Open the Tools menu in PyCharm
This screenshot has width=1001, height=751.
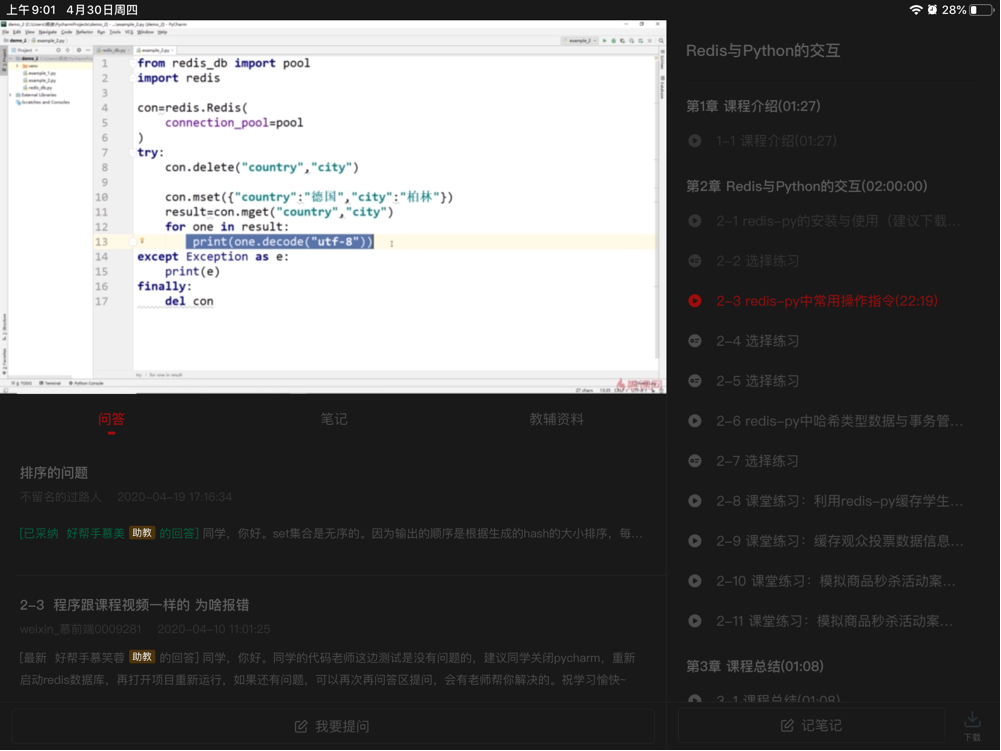pos(115,32)
